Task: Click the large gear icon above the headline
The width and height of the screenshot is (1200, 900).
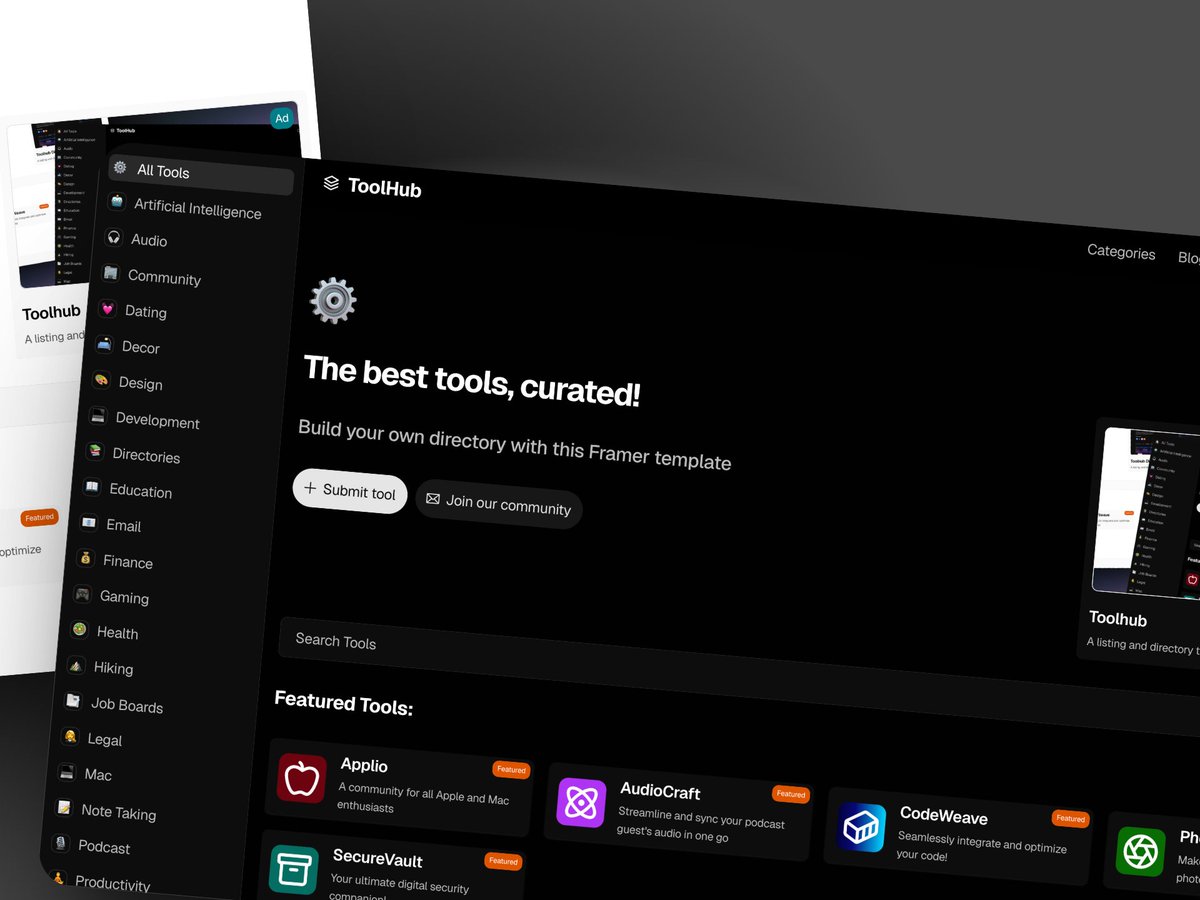Action: coord(333,300)
